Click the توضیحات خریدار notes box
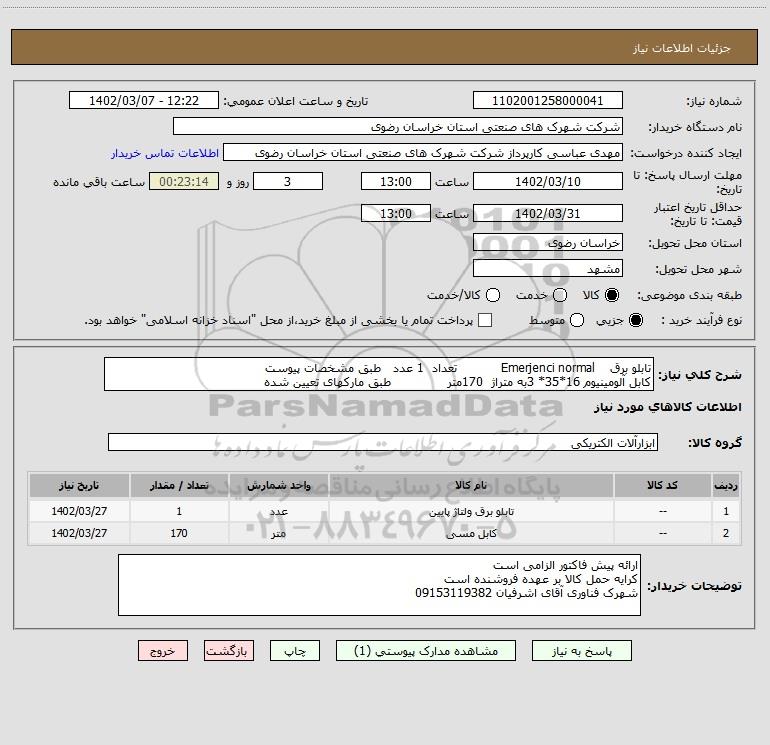 pyautogui.click(x=379, y=585)
